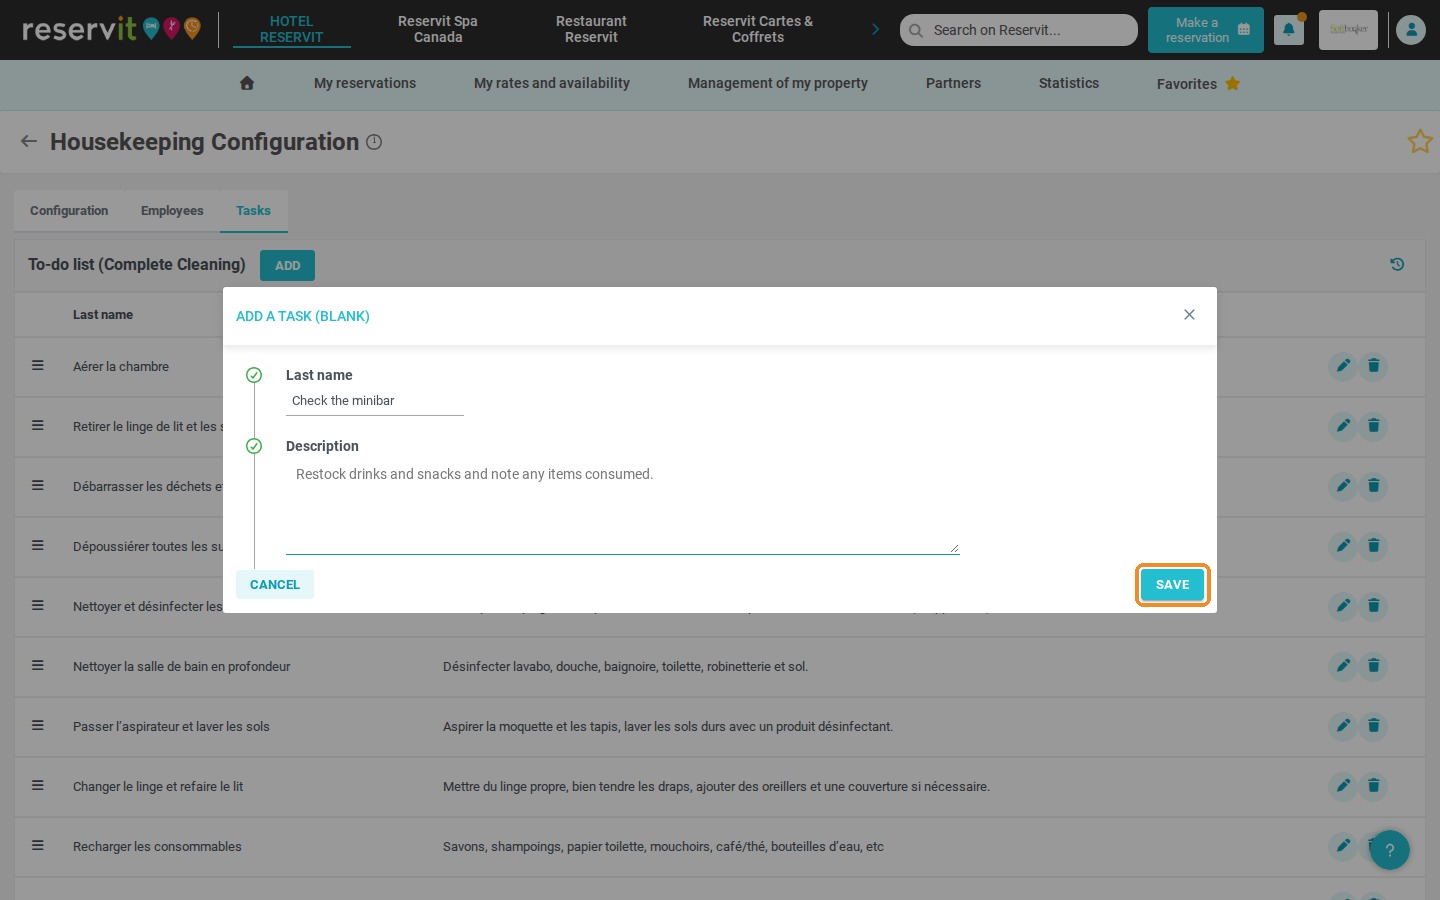
Task: Delete the Nettoyer la salle de bain task
Action: coord(1374,666)
